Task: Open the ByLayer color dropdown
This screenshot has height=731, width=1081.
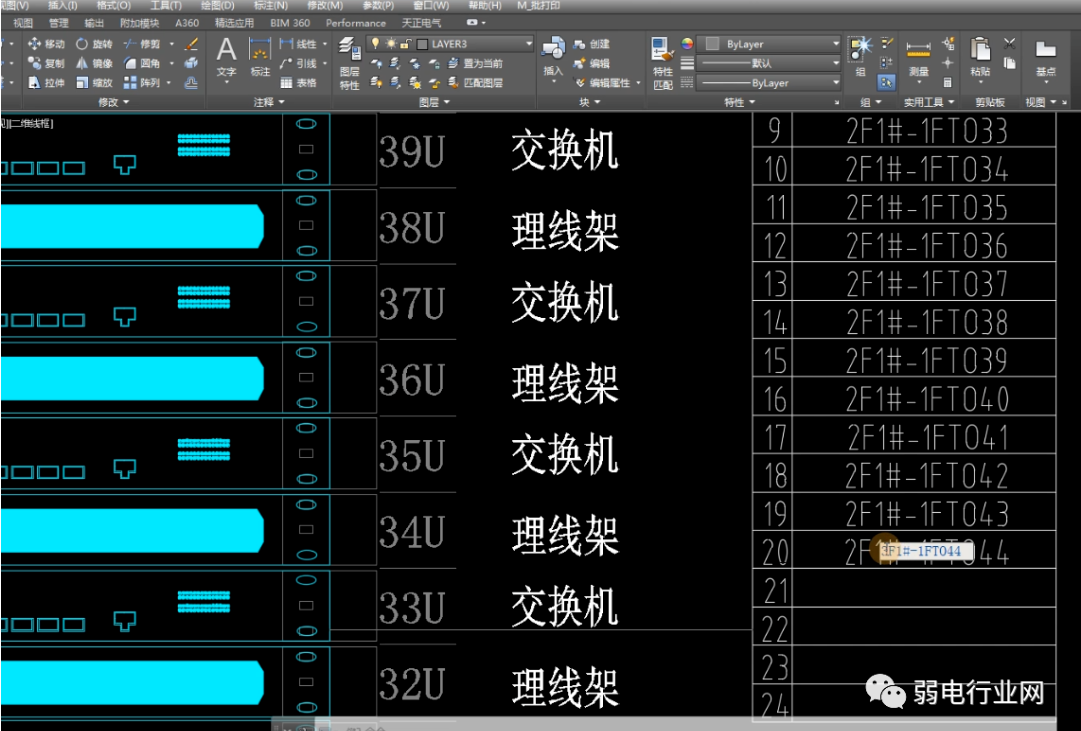Action: point(836,44)
